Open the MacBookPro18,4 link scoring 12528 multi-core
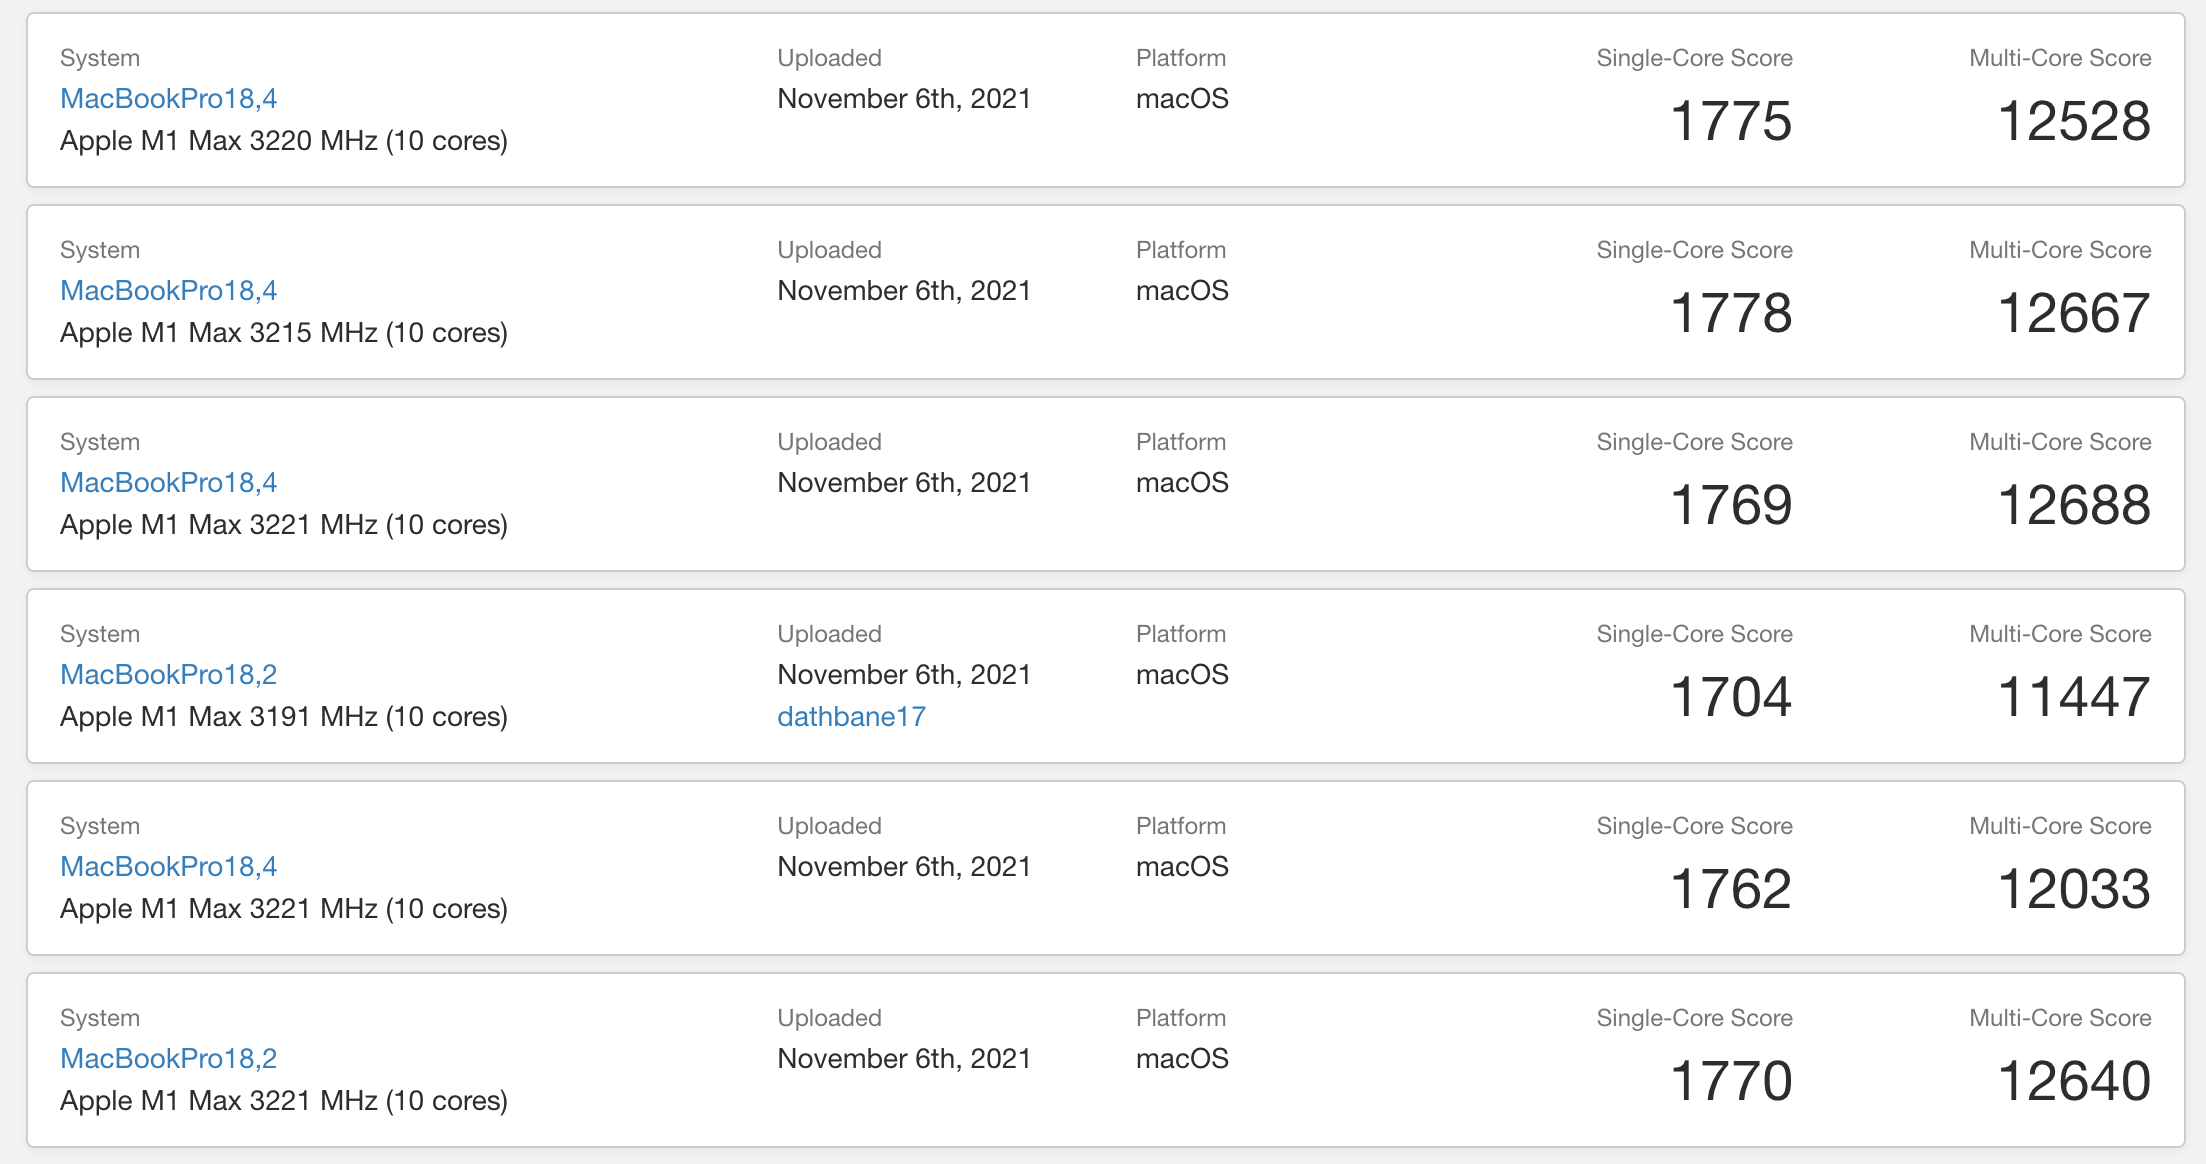This screenshot has height=1164, width=2206. click(168, 99)
